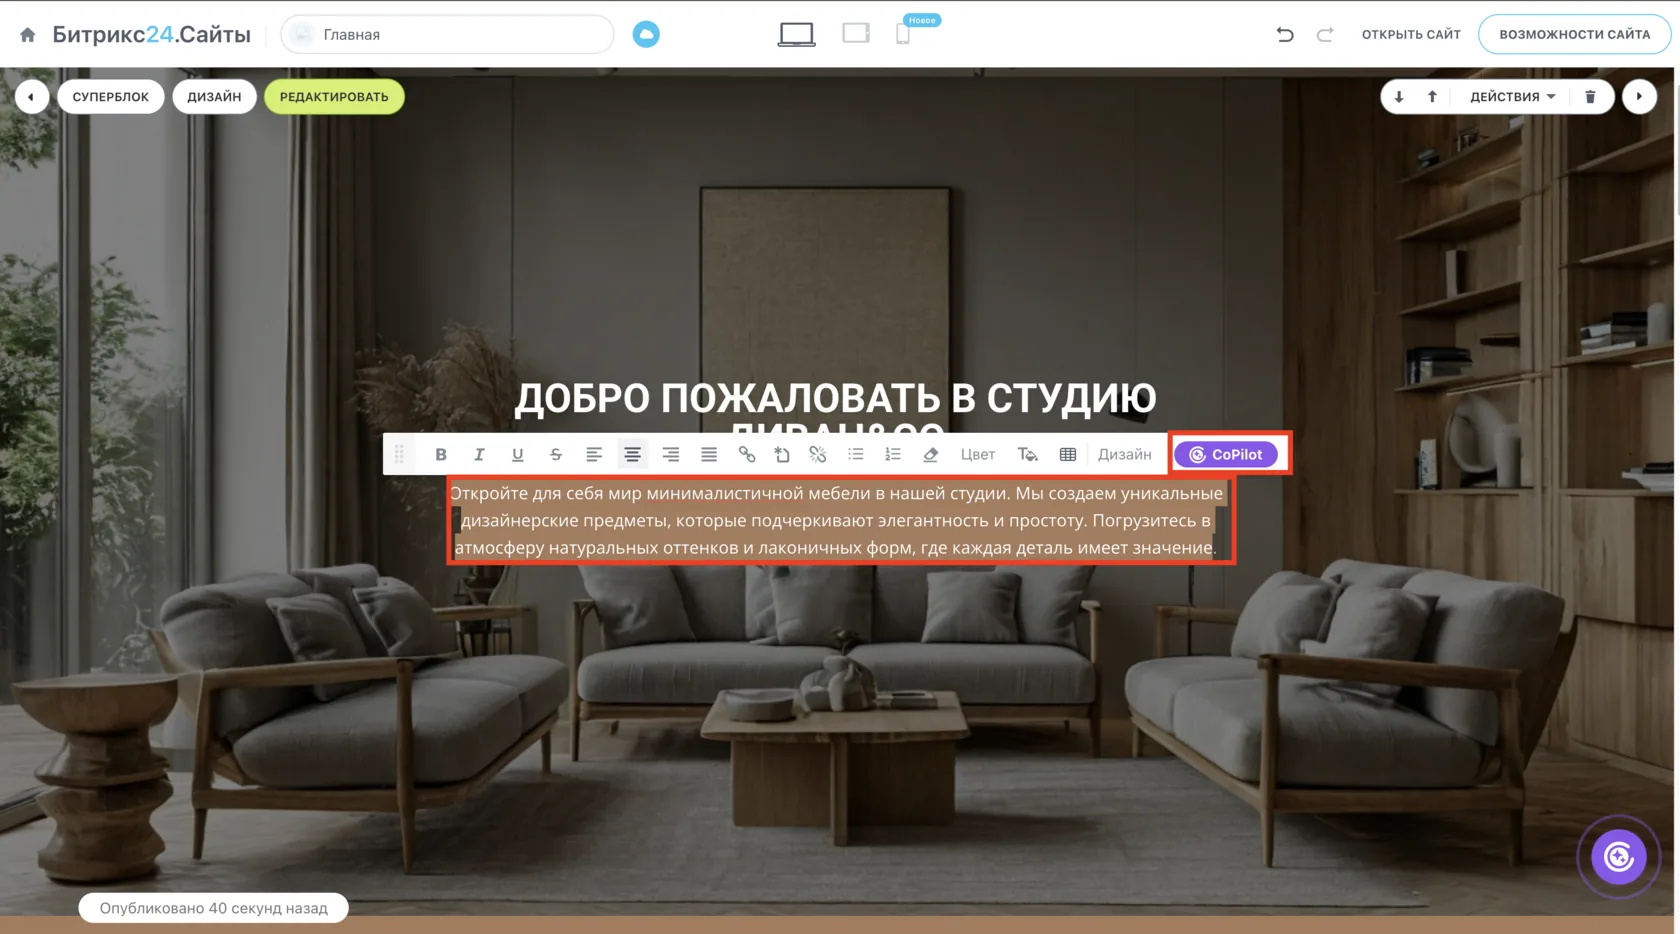
Task: Switch to tablet preview mode
Action: [856, 34]
